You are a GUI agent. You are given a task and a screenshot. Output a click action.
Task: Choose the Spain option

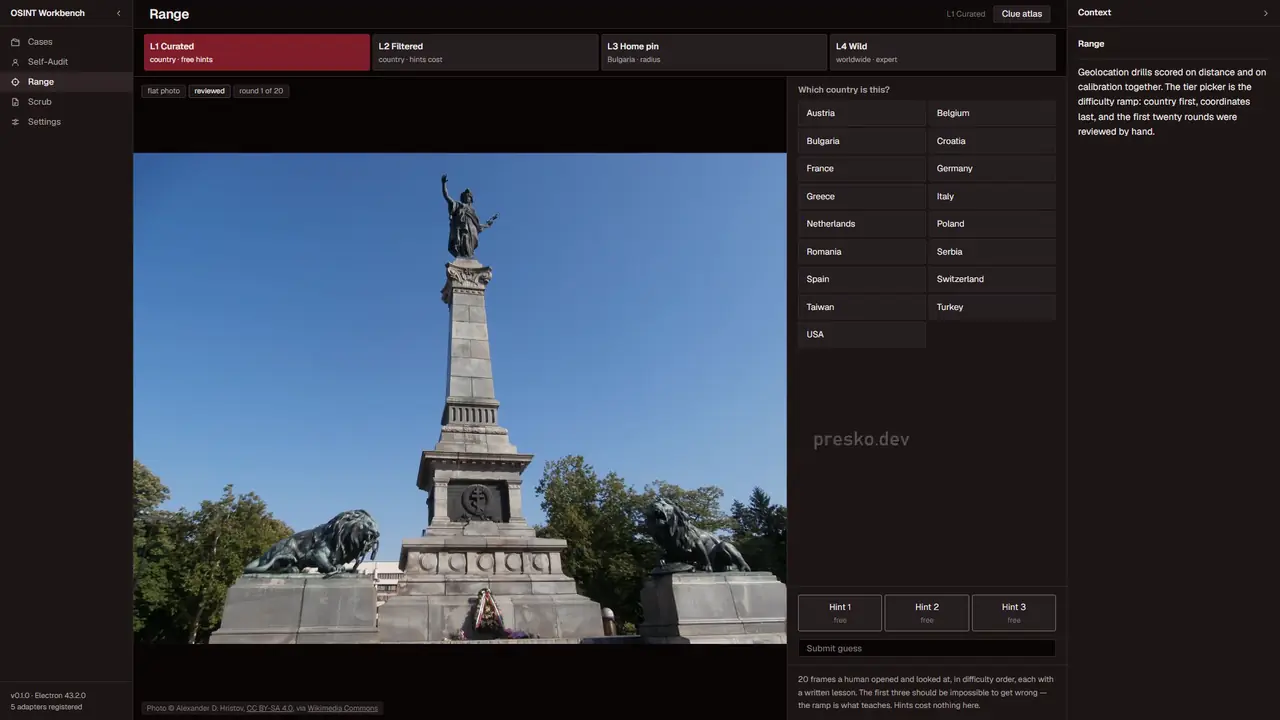coord(862,279)
